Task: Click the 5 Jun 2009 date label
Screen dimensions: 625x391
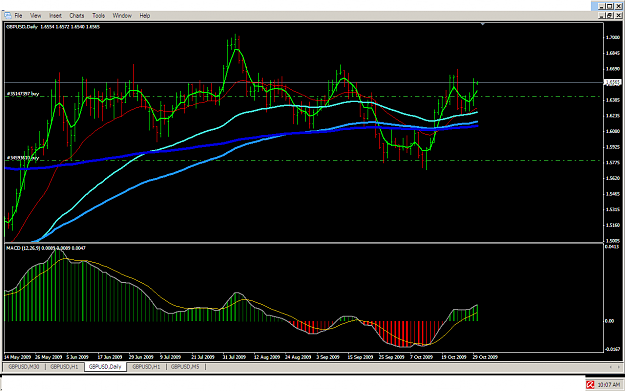Action: [77, 357]
